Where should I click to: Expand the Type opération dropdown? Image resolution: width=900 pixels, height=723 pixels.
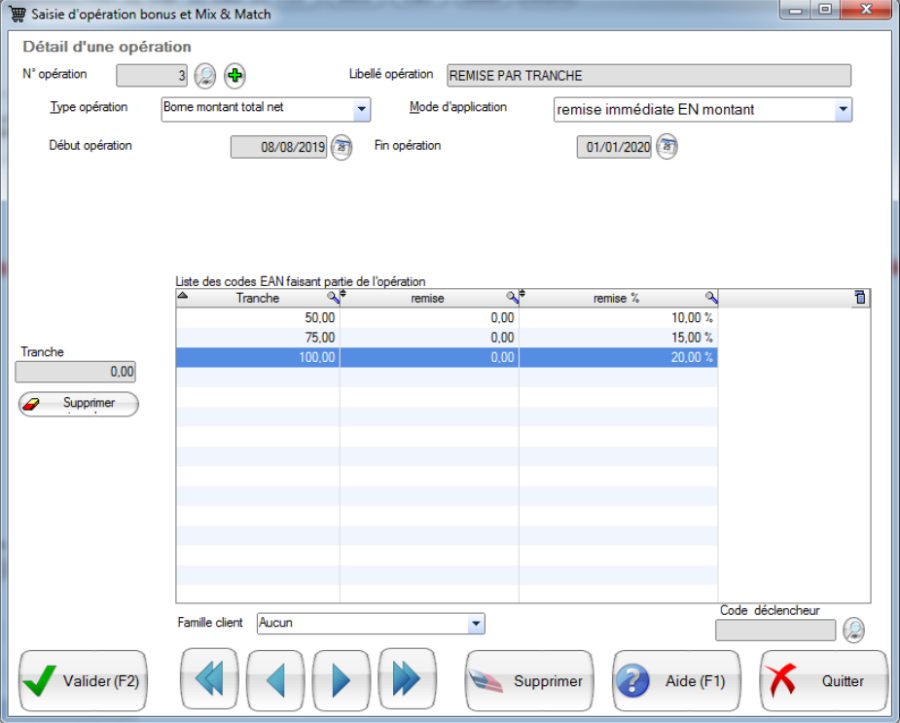click(x=361, y=109)
